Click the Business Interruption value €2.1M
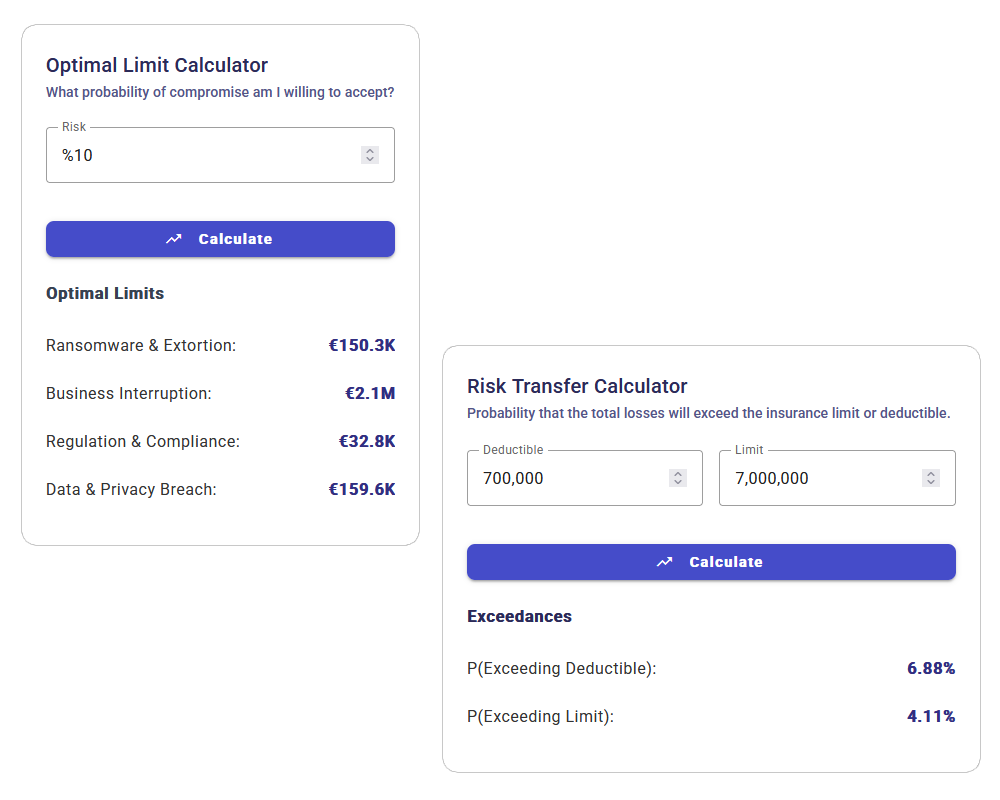 370,393
